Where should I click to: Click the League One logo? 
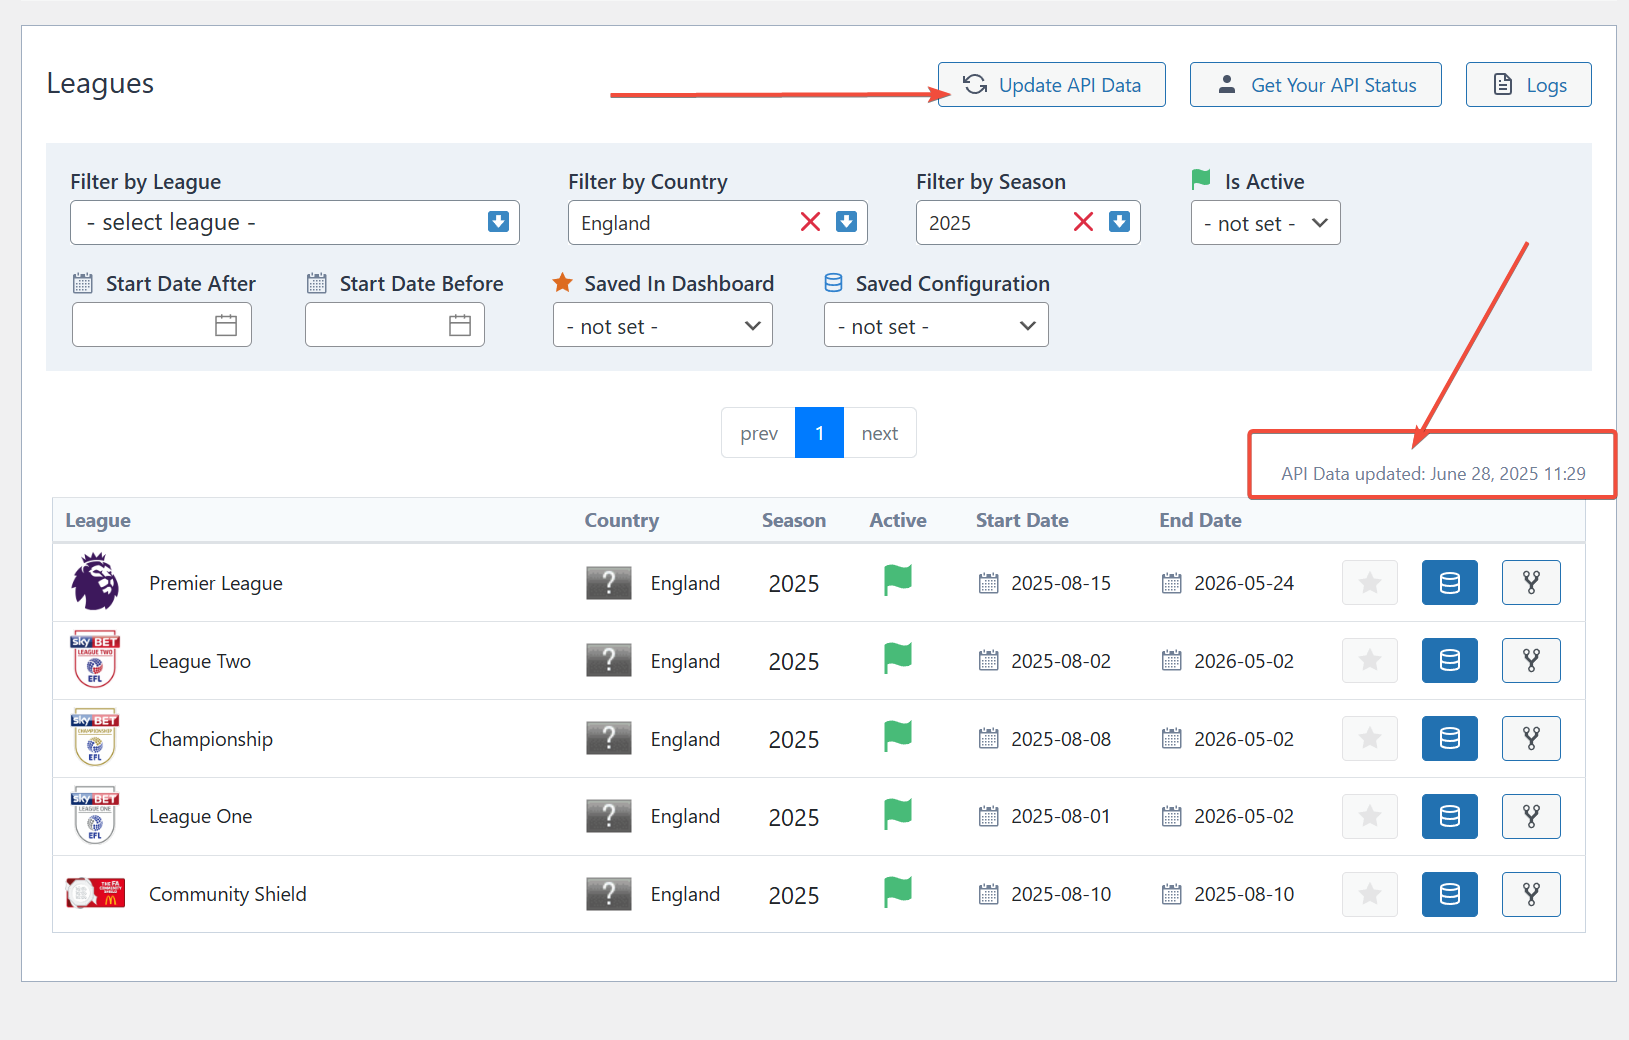click(x=95, y=816)
